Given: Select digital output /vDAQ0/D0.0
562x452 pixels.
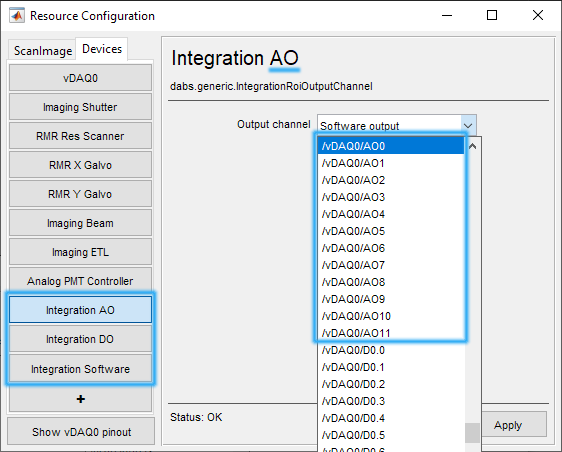Looking at the screenshot, I should pos(391,350).
